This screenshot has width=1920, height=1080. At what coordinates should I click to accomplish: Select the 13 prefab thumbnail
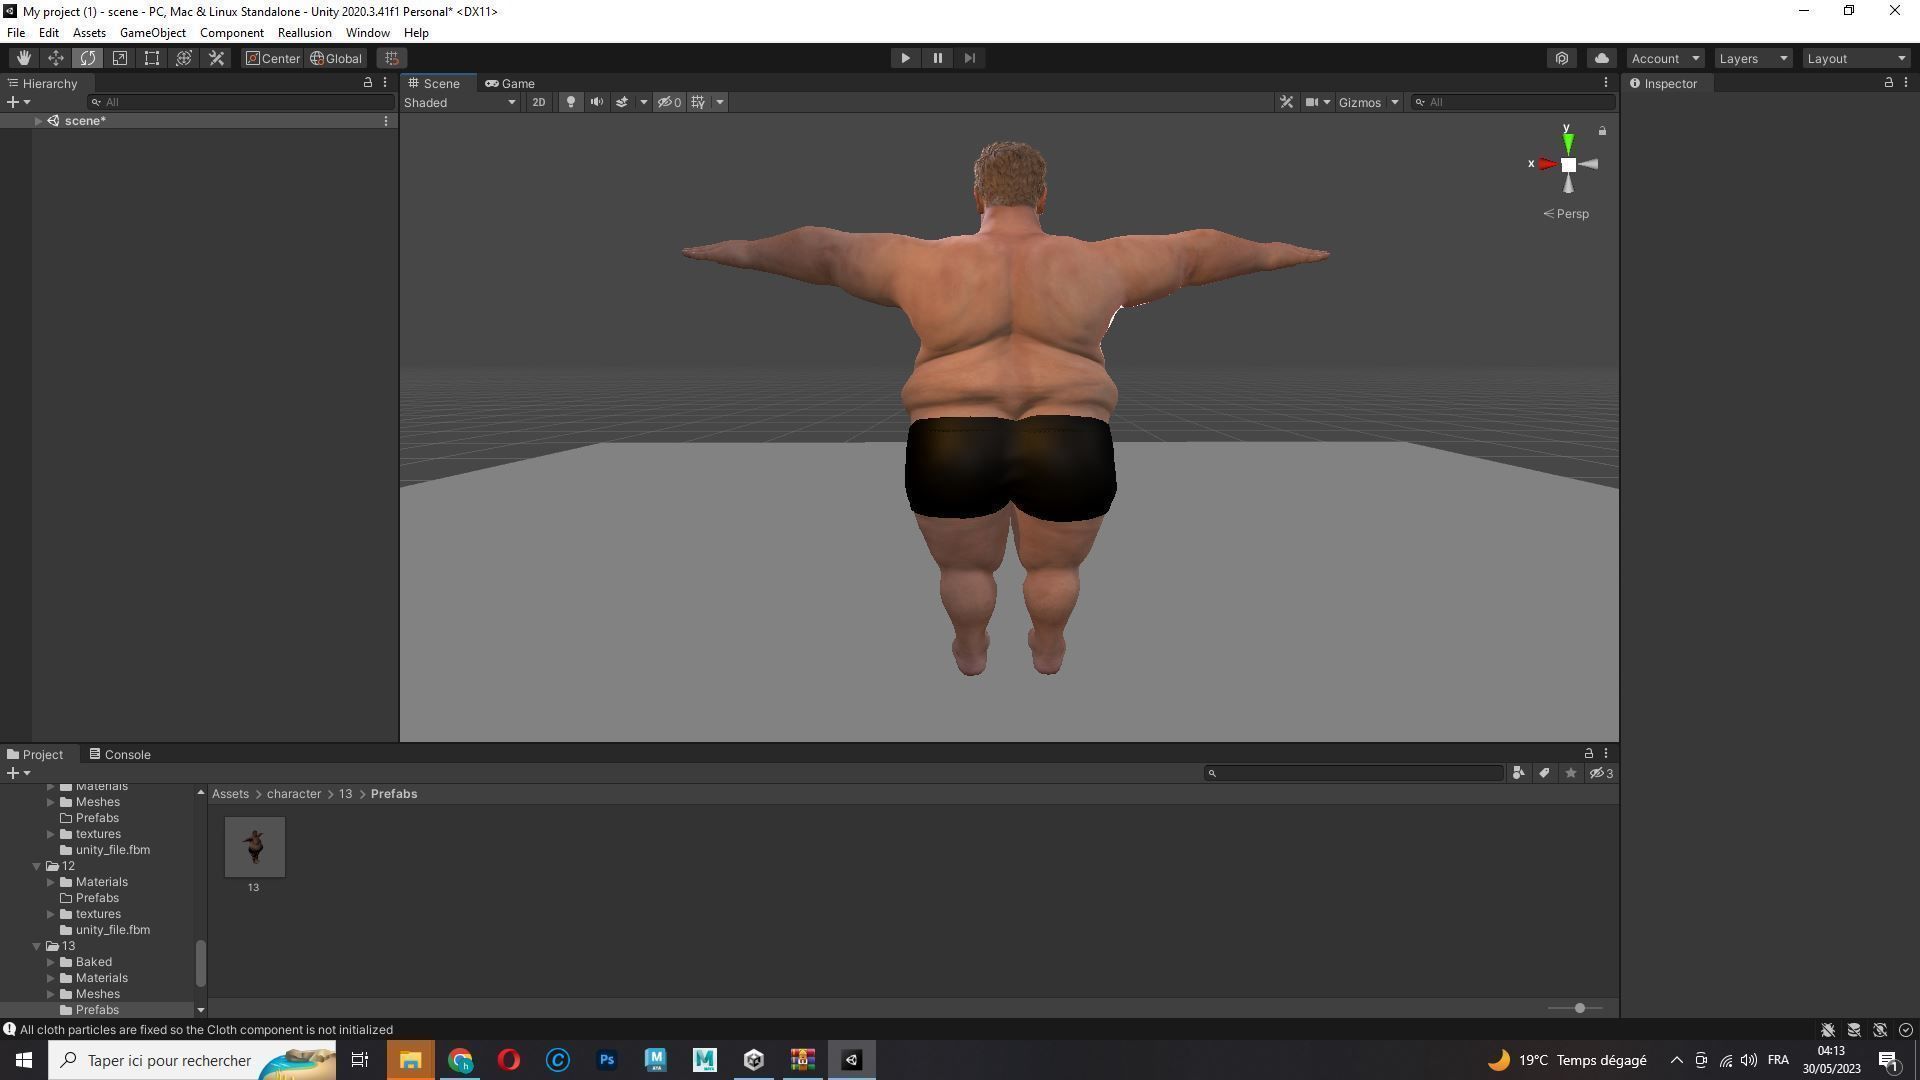(x=254, y=847)
